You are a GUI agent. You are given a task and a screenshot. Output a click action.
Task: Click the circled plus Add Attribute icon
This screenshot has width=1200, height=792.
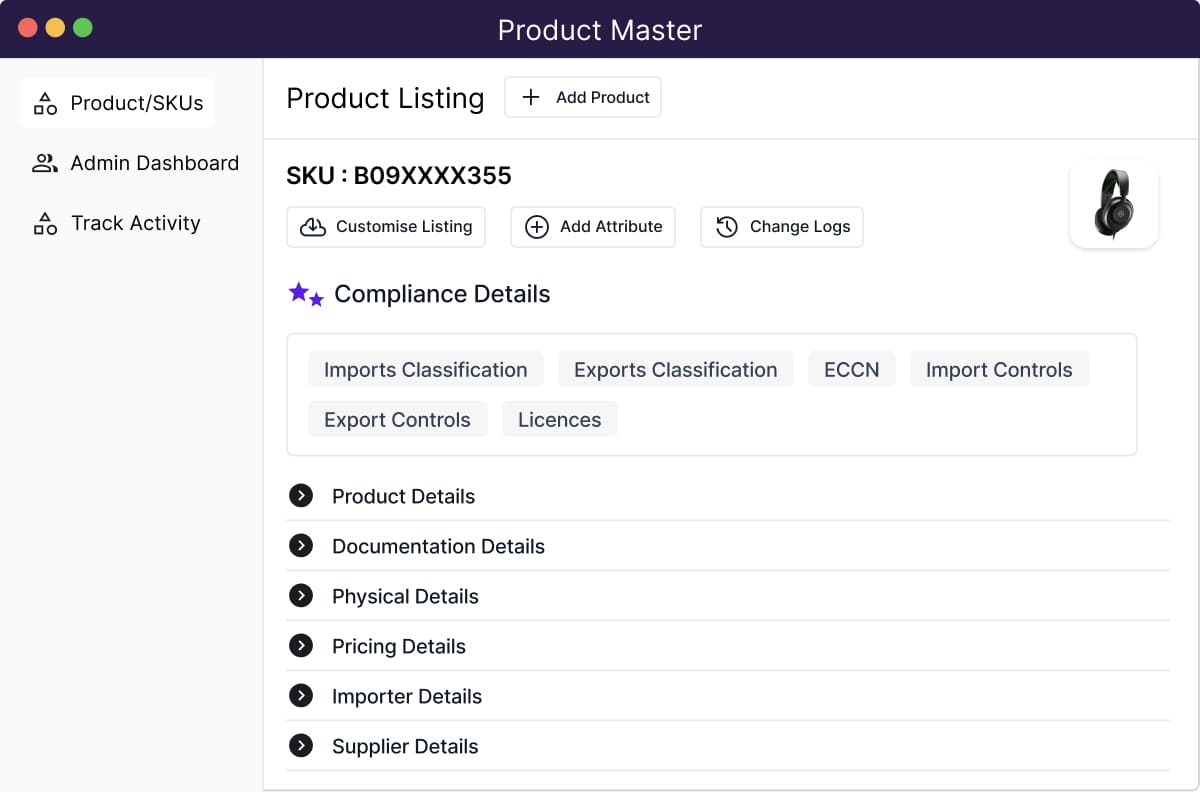click(x=537, y=227)
